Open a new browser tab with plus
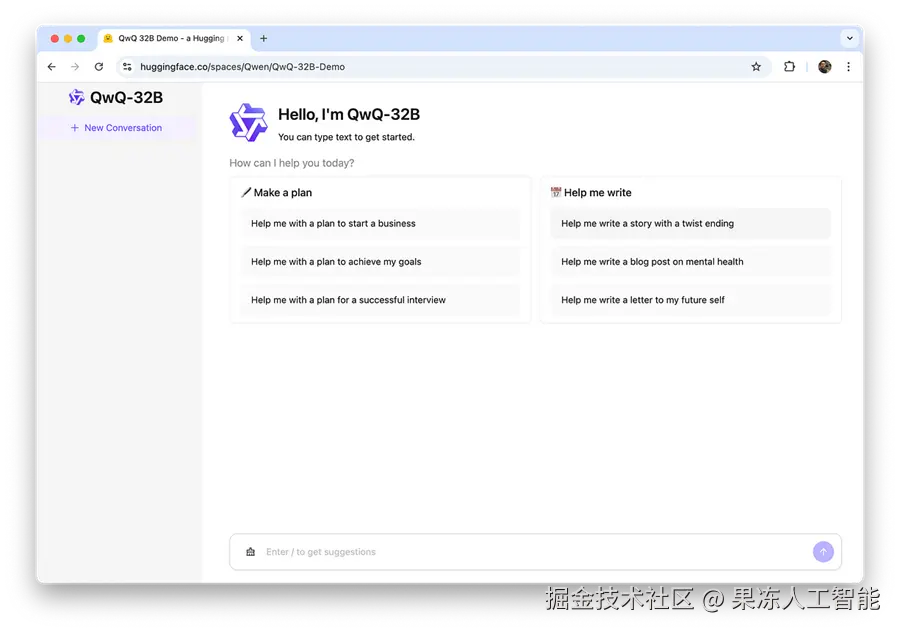 pyautogui.click(x=263, y=38)
